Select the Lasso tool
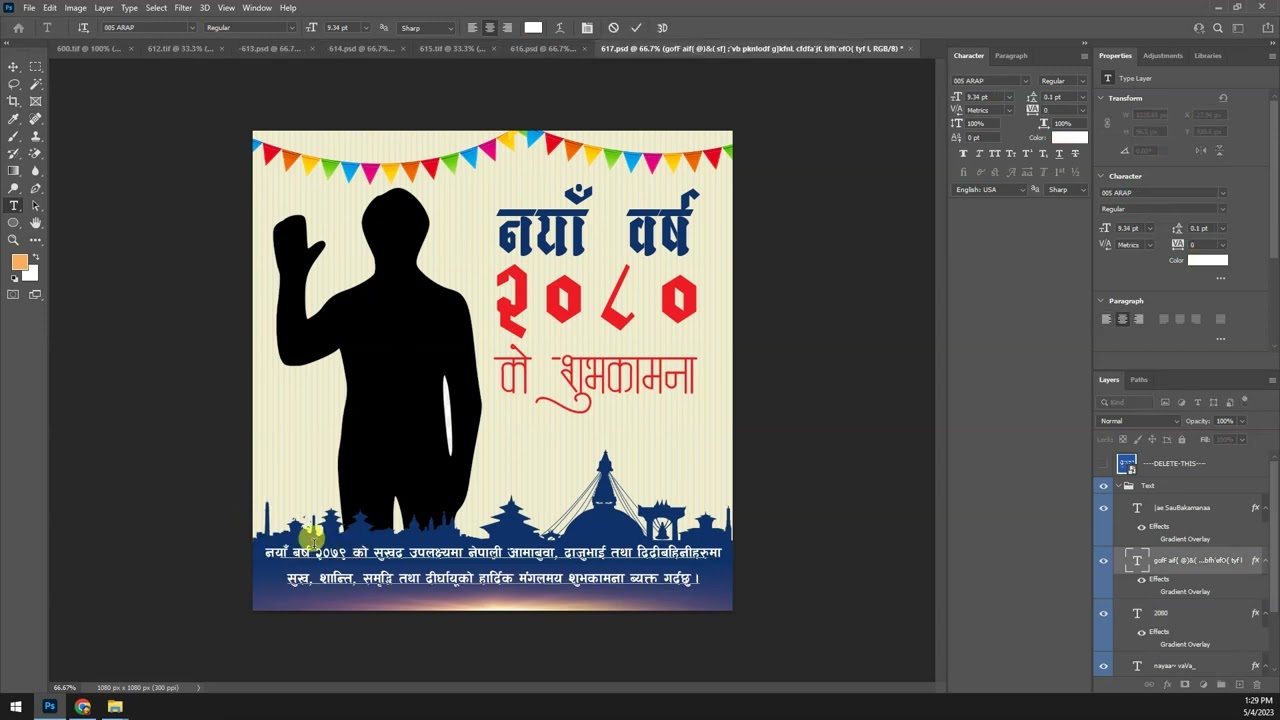 pos(13,84)
